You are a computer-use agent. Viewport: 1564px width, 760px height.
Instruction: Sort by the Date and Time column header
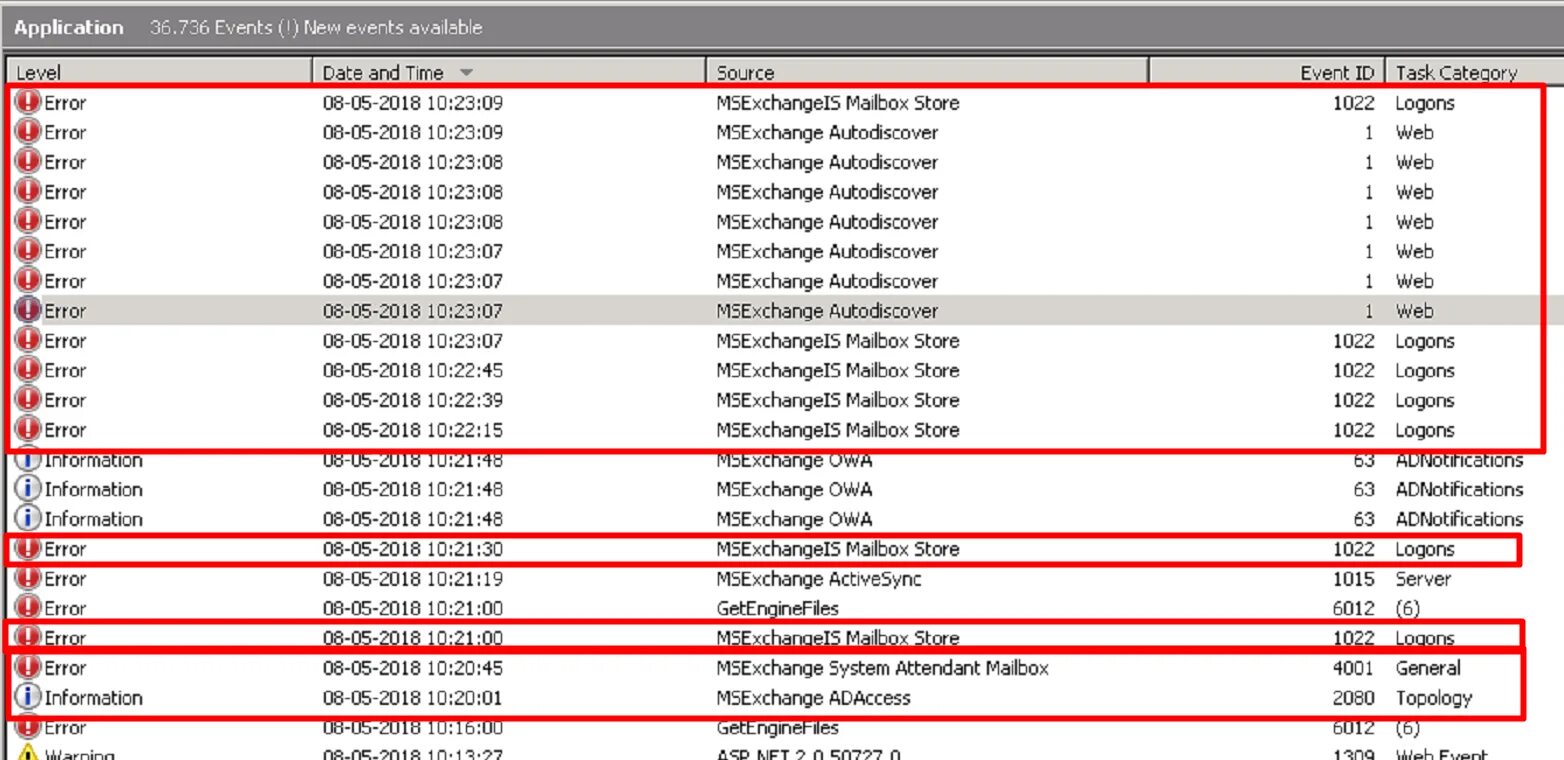point(509,72)
